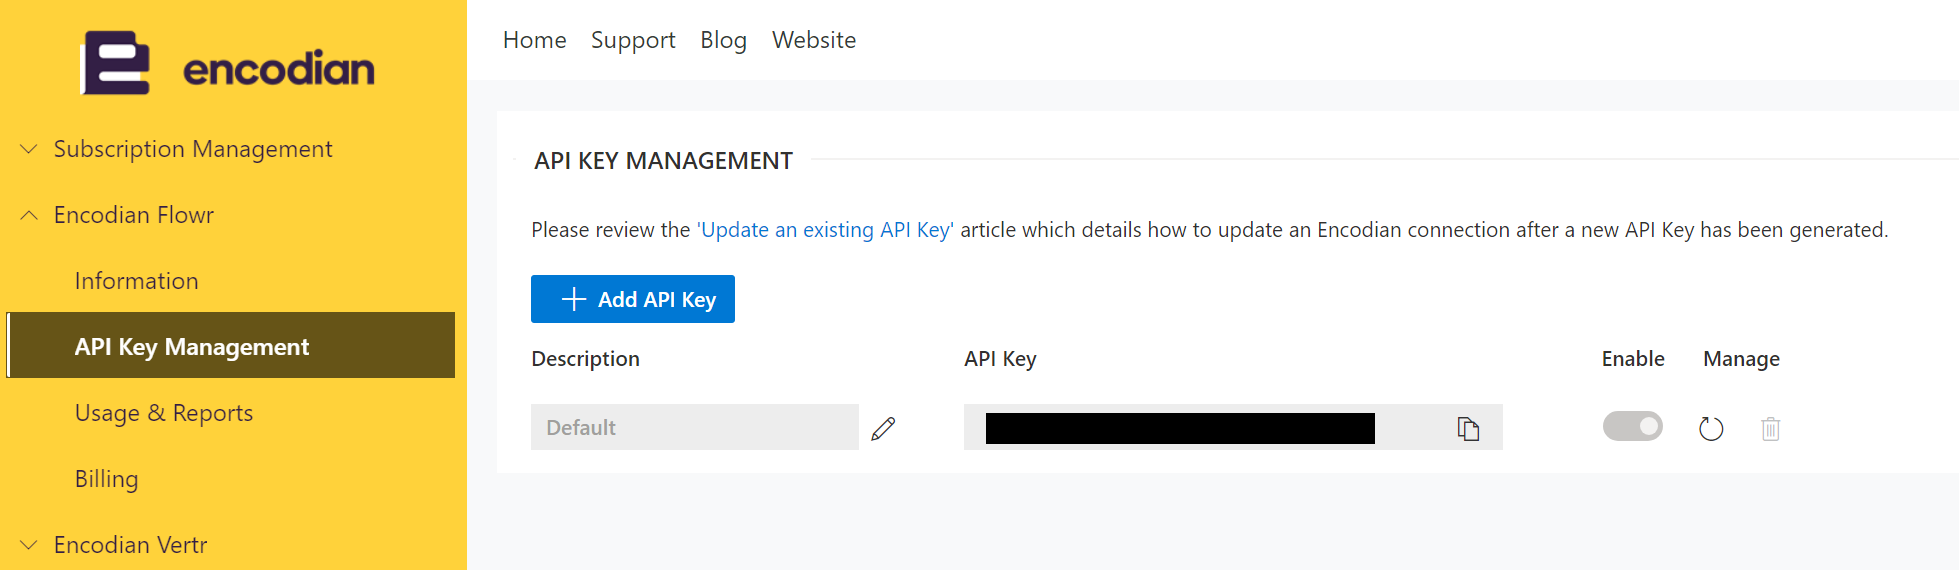The height and width of the screenshot is (570, 1959).
Task: Open 'Update an existing API Key' article
Action: click(825, 230)
